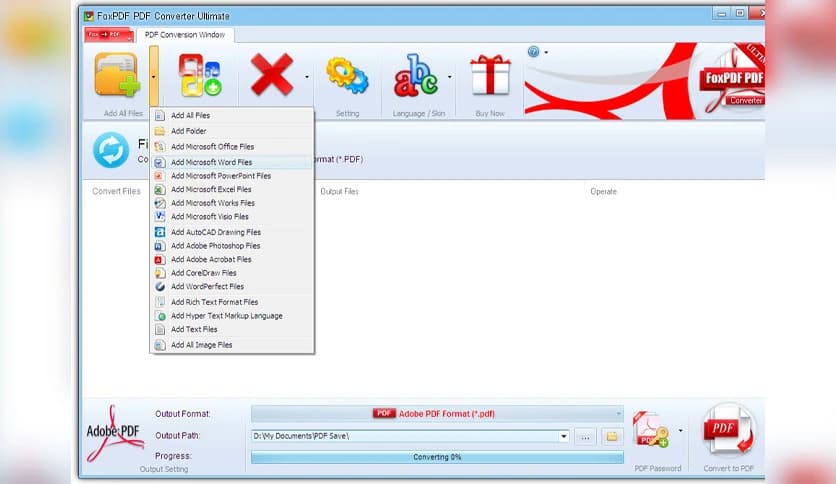
Task: Choose Add Folder from menu
Action: (232, 131)
